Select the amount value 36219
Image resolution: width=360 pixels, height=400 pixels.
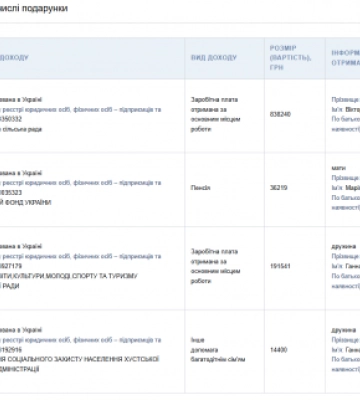tap(278, 188)
